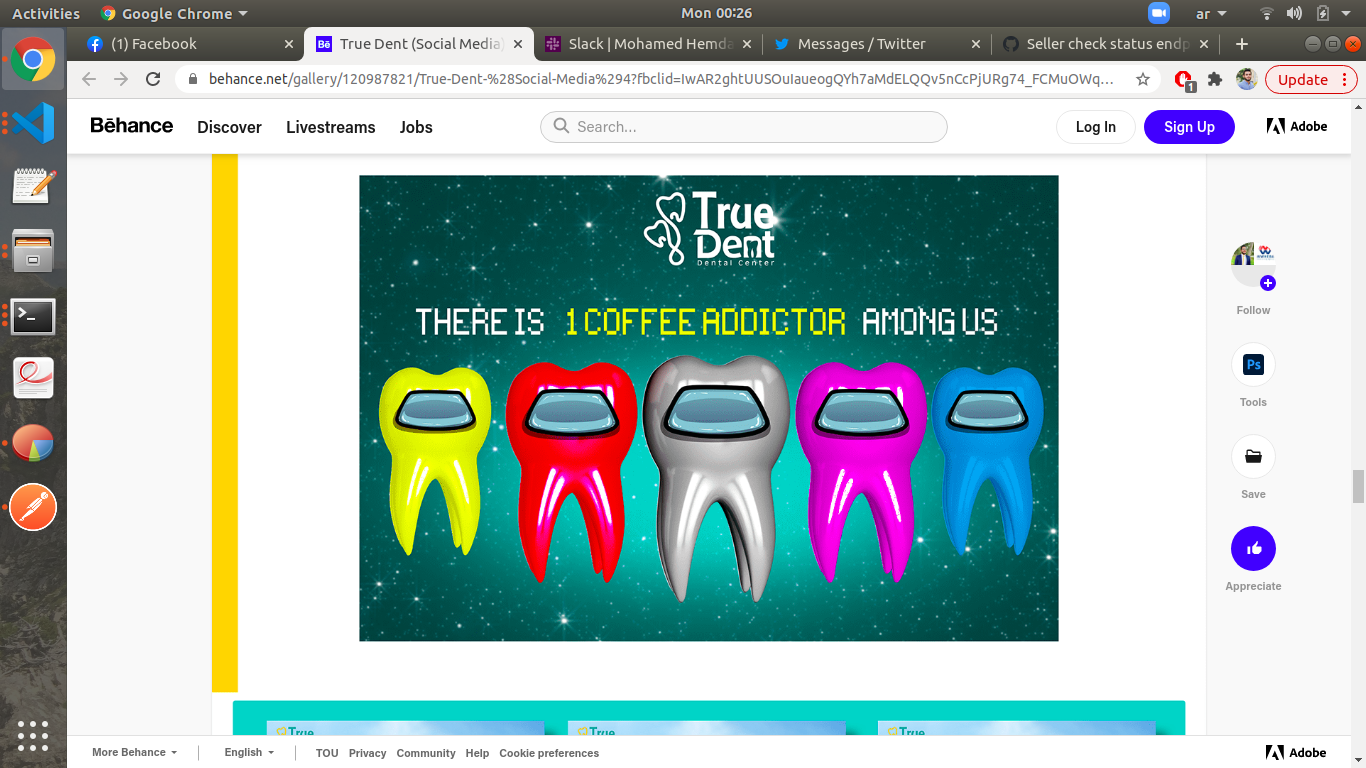The width and height of the screenshot is (1366, 768).
Task: Open Discover in Behance navigation
Action: [229, 127]
